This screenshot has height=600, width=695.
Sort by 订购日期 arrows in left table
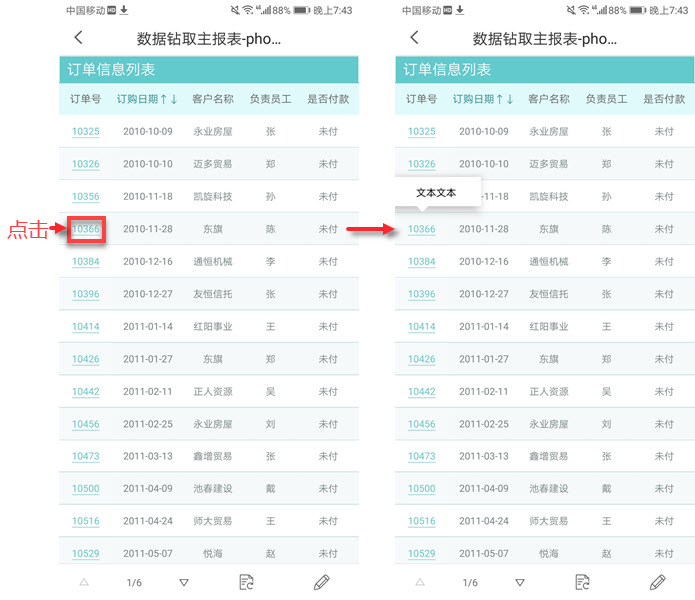point(169,99)
